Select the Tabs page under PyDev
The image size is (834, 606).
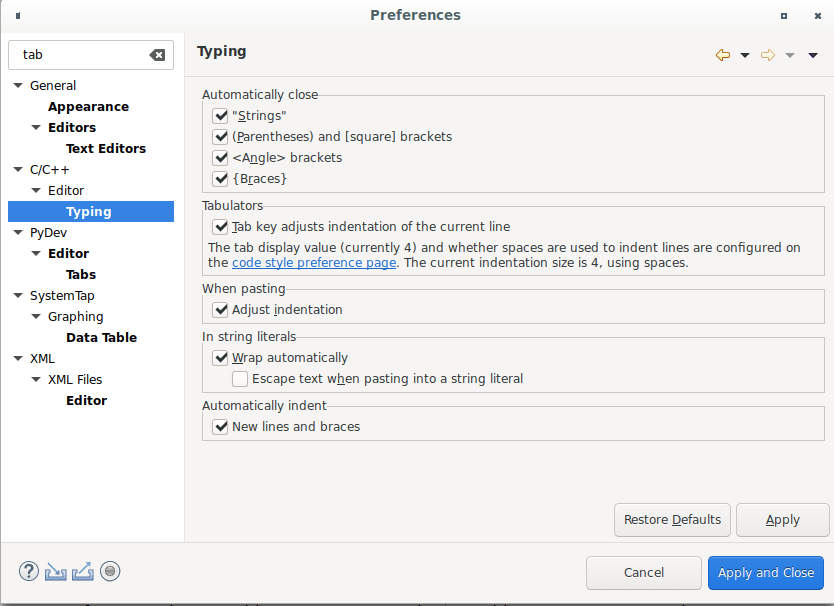pos(81,275)
